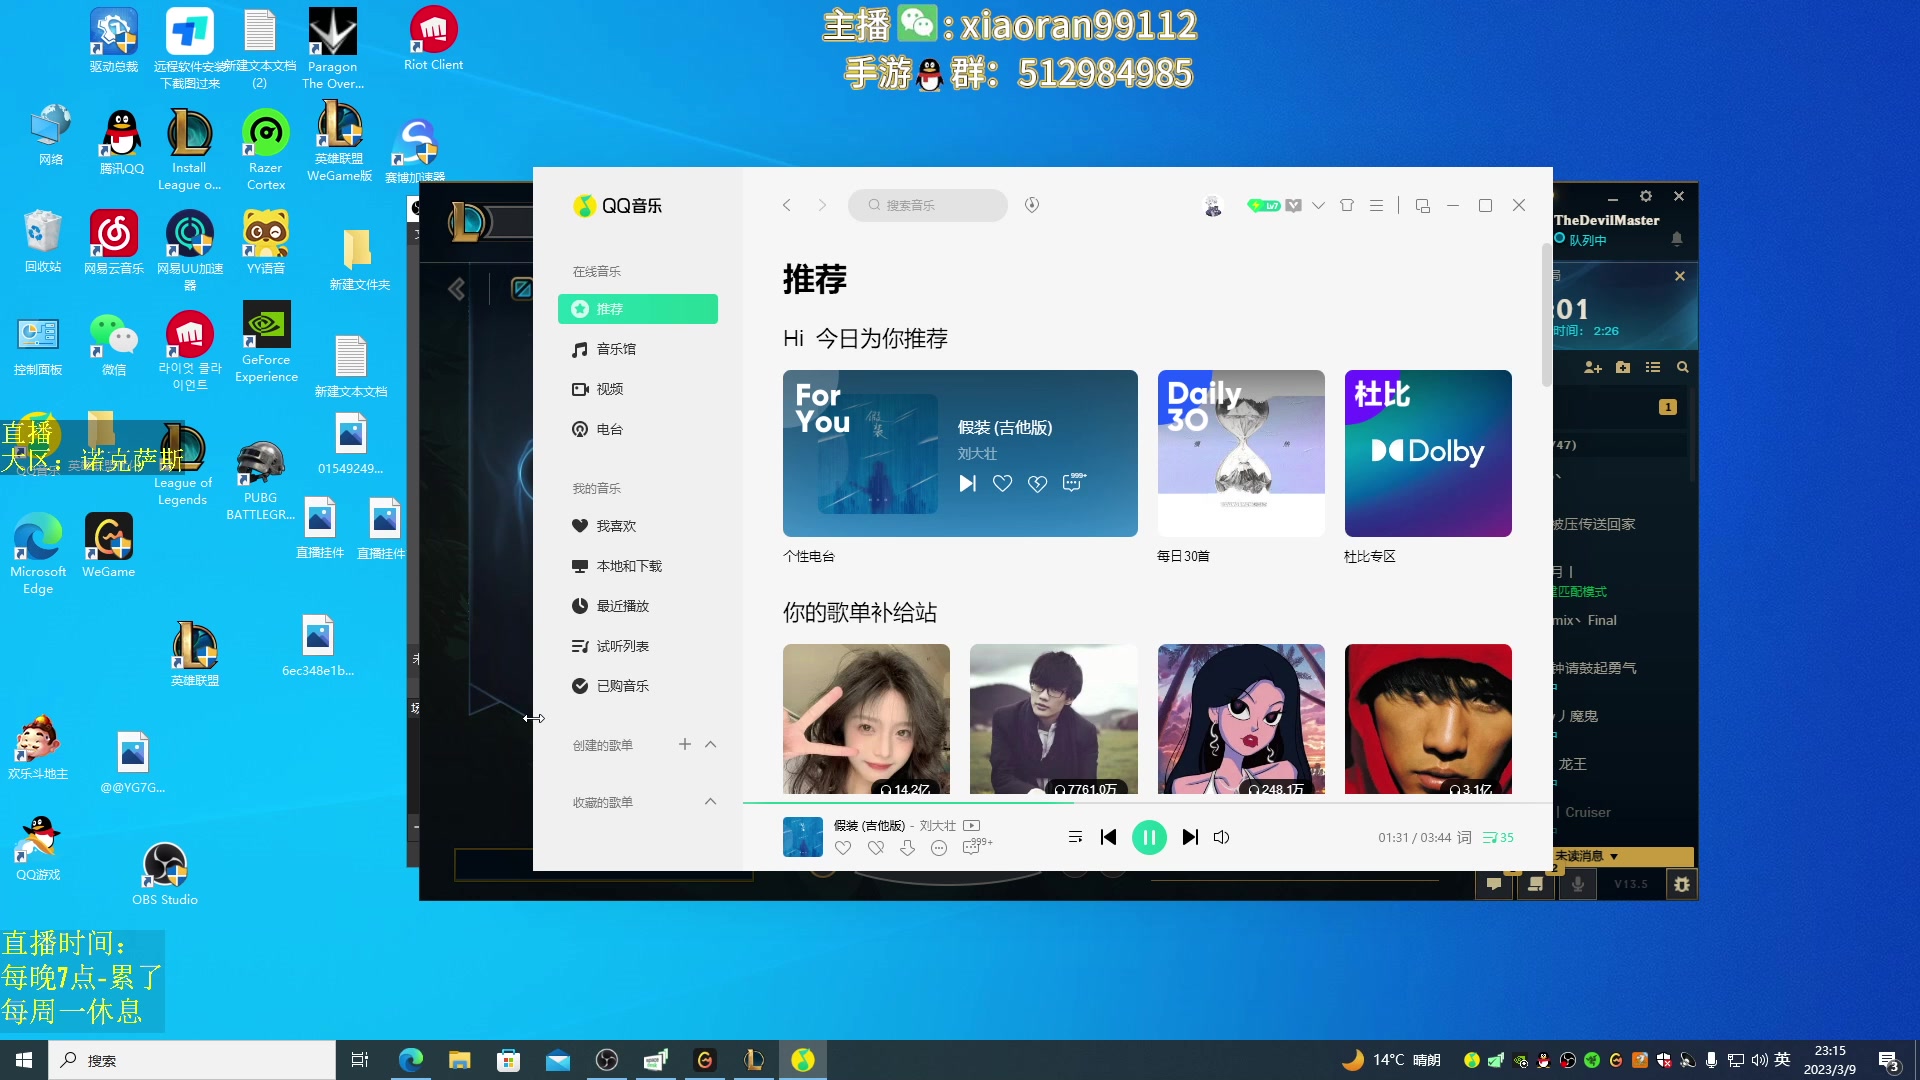Open the user avatar profile in QQ Music
1920x1080 pixels.
click(1213, 206)
